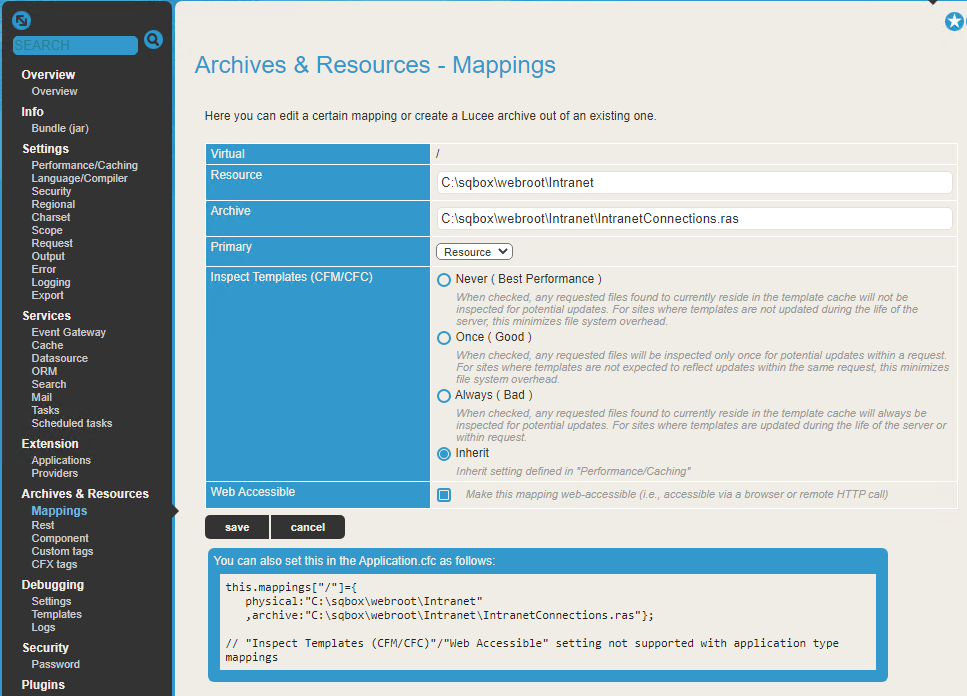Open Security under Settings
The image size is (967, 696).
(51, 191)
